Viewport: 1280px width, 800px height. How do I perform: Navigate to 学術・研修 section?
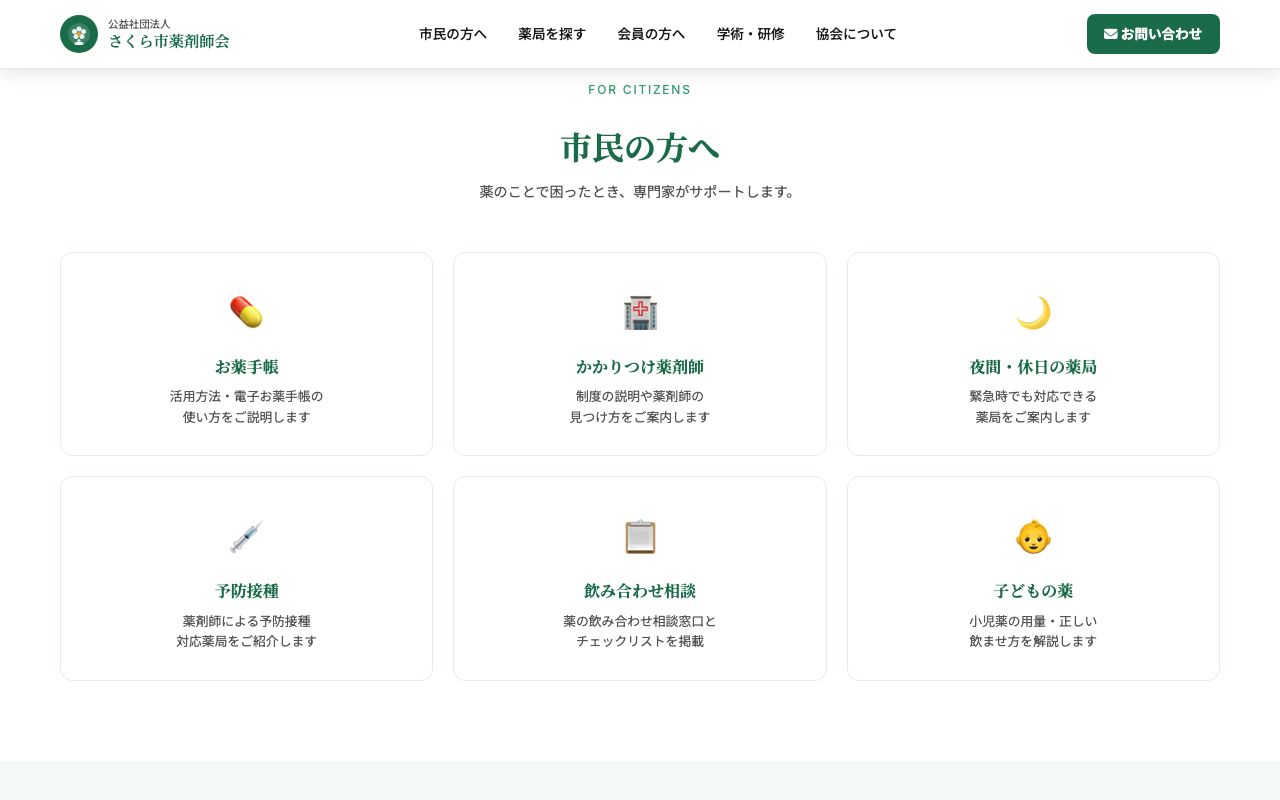pyautogui.click(x=751, y=34)
